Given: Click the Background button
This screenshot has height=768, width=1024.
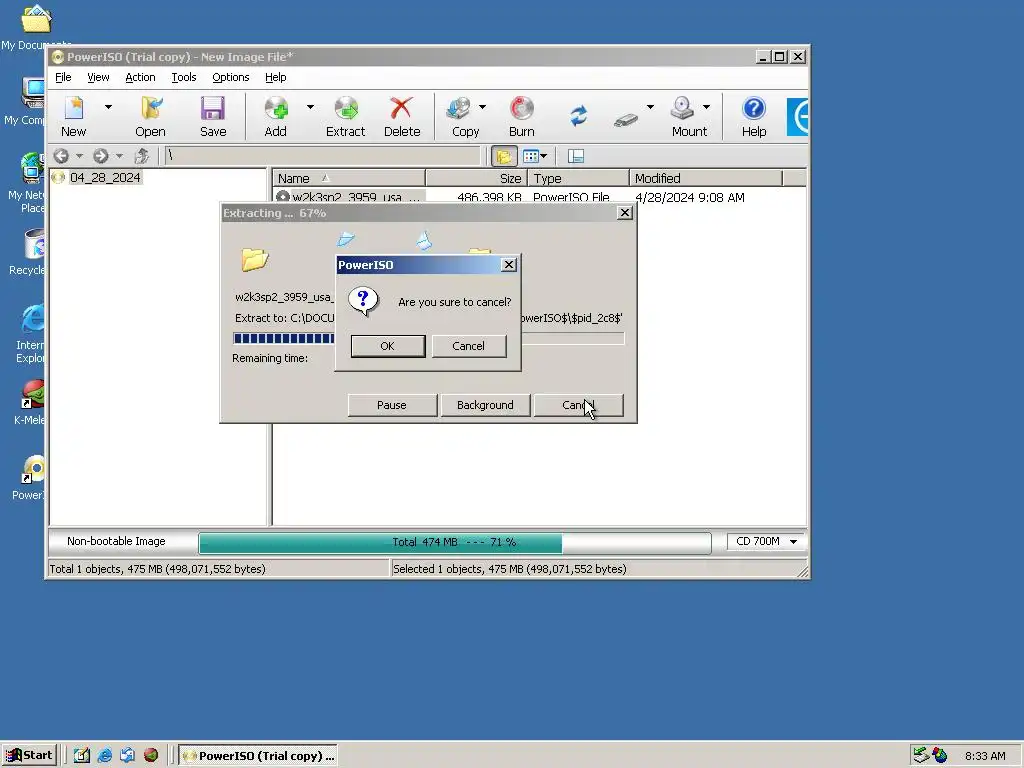Looking at the screenshot, I should (485, 405).
